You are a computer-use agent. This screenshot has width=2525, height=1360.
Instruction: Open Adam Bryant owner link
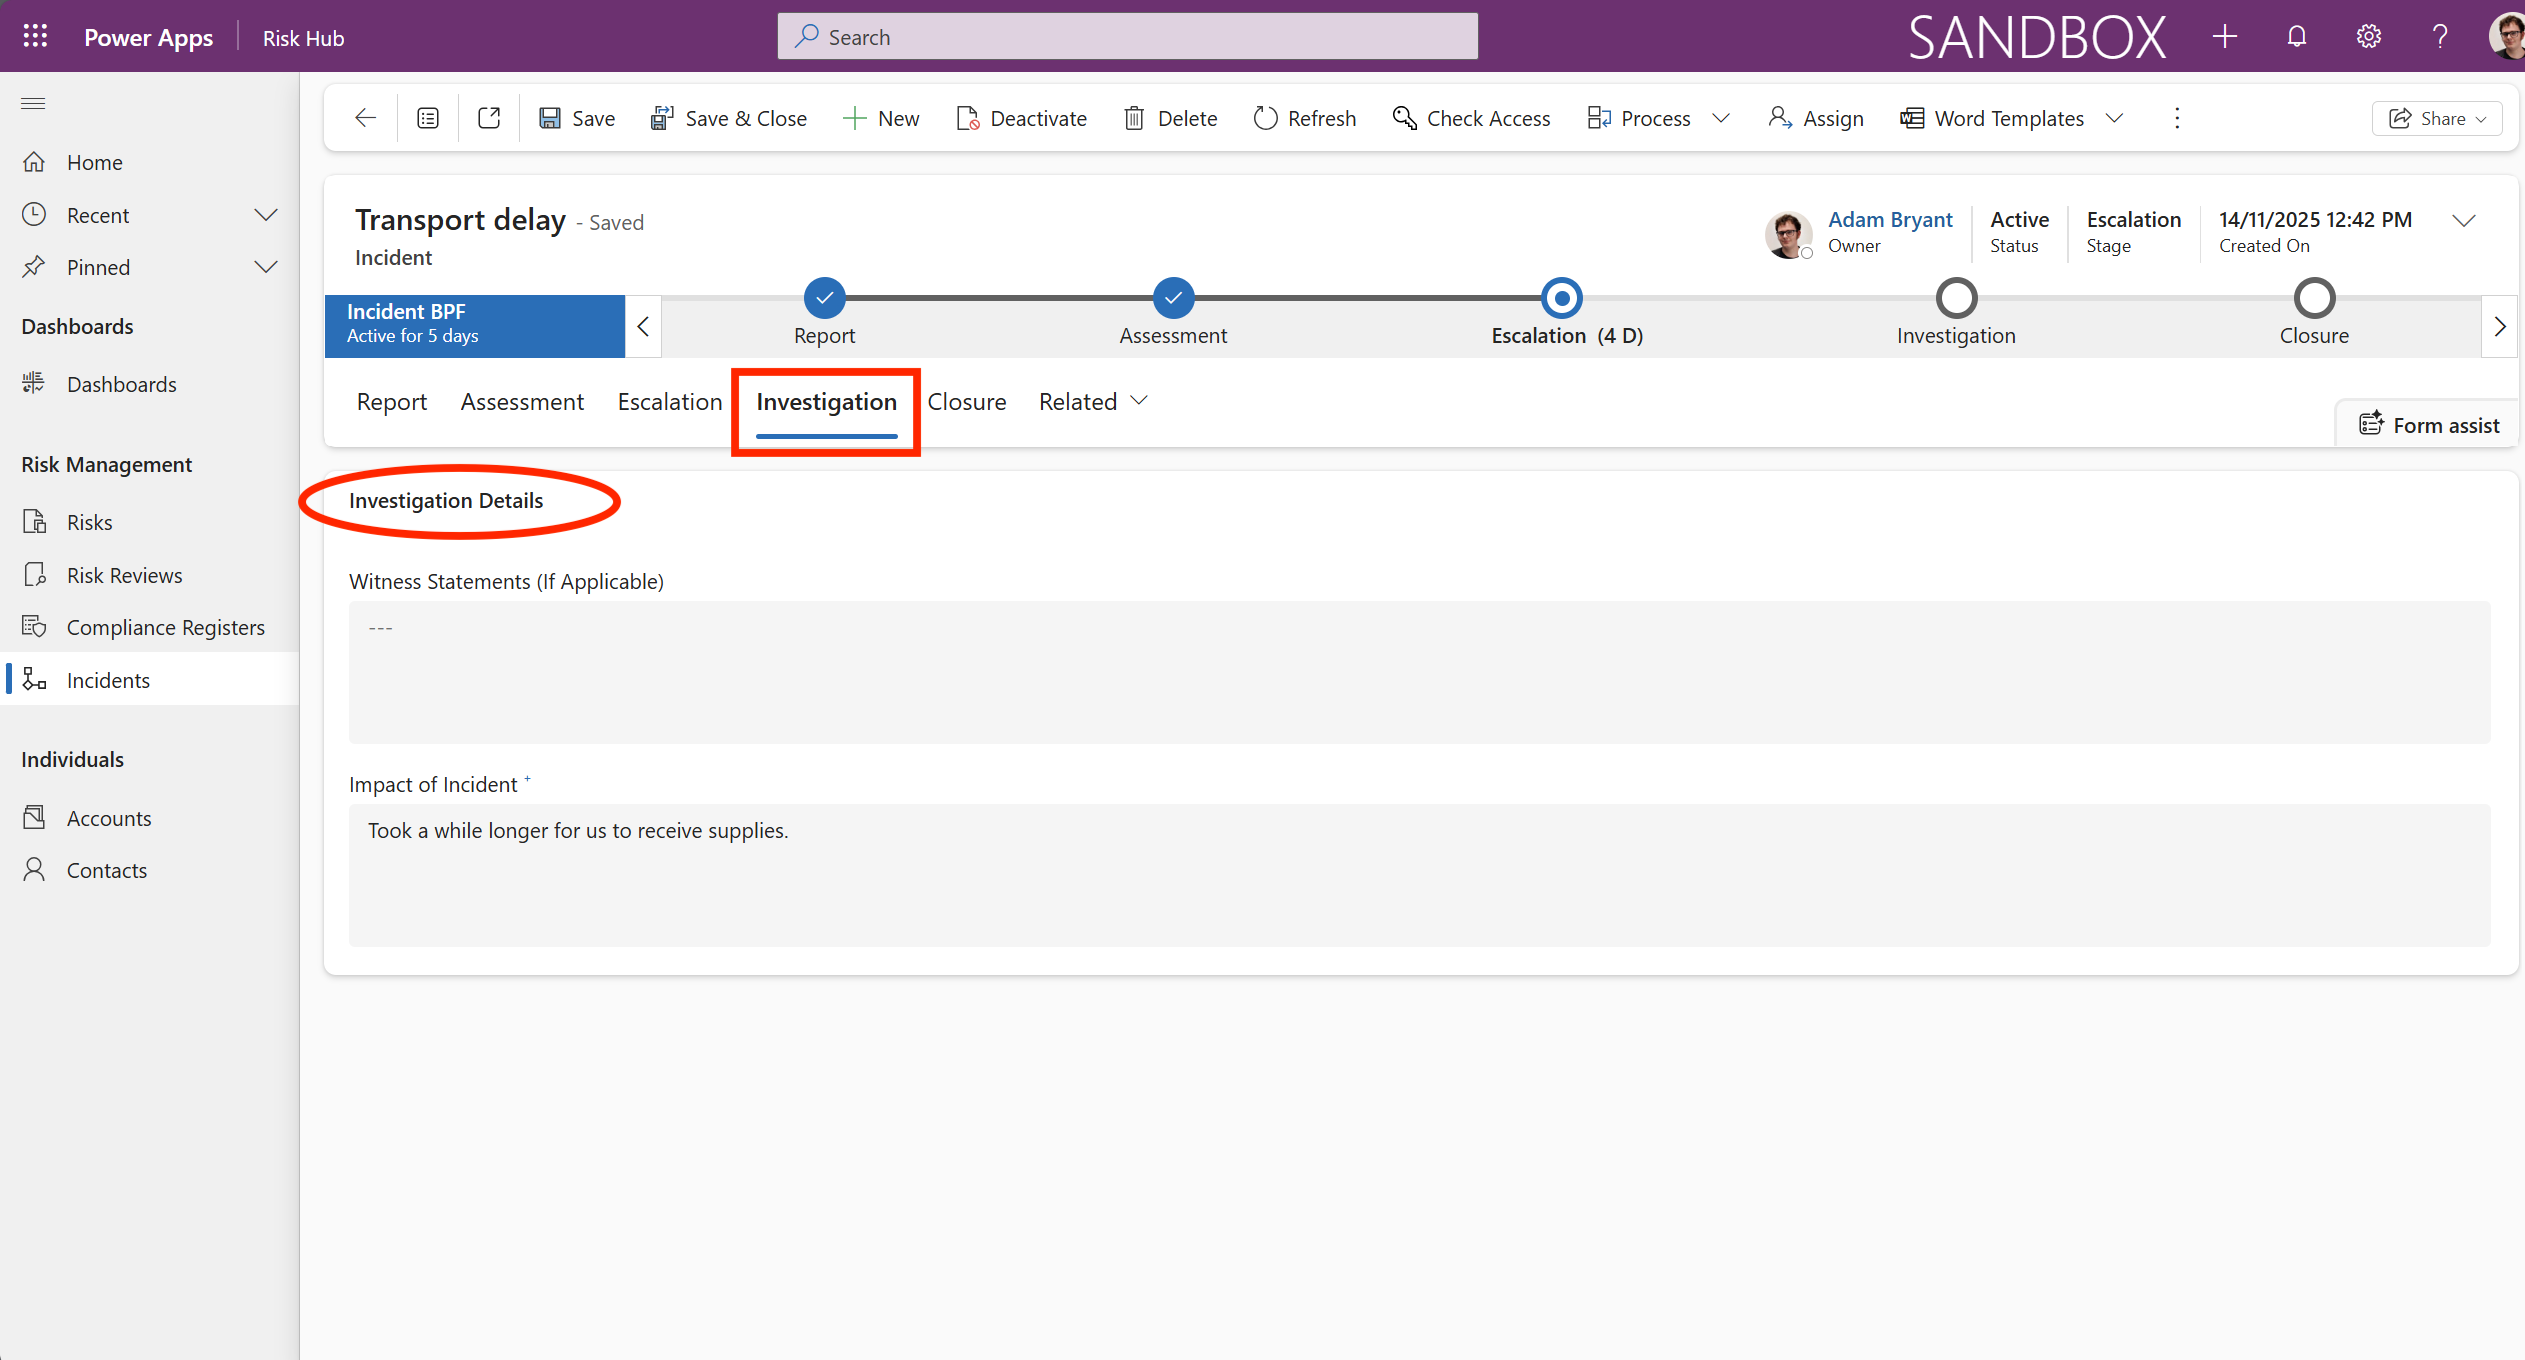(1890, 219)
